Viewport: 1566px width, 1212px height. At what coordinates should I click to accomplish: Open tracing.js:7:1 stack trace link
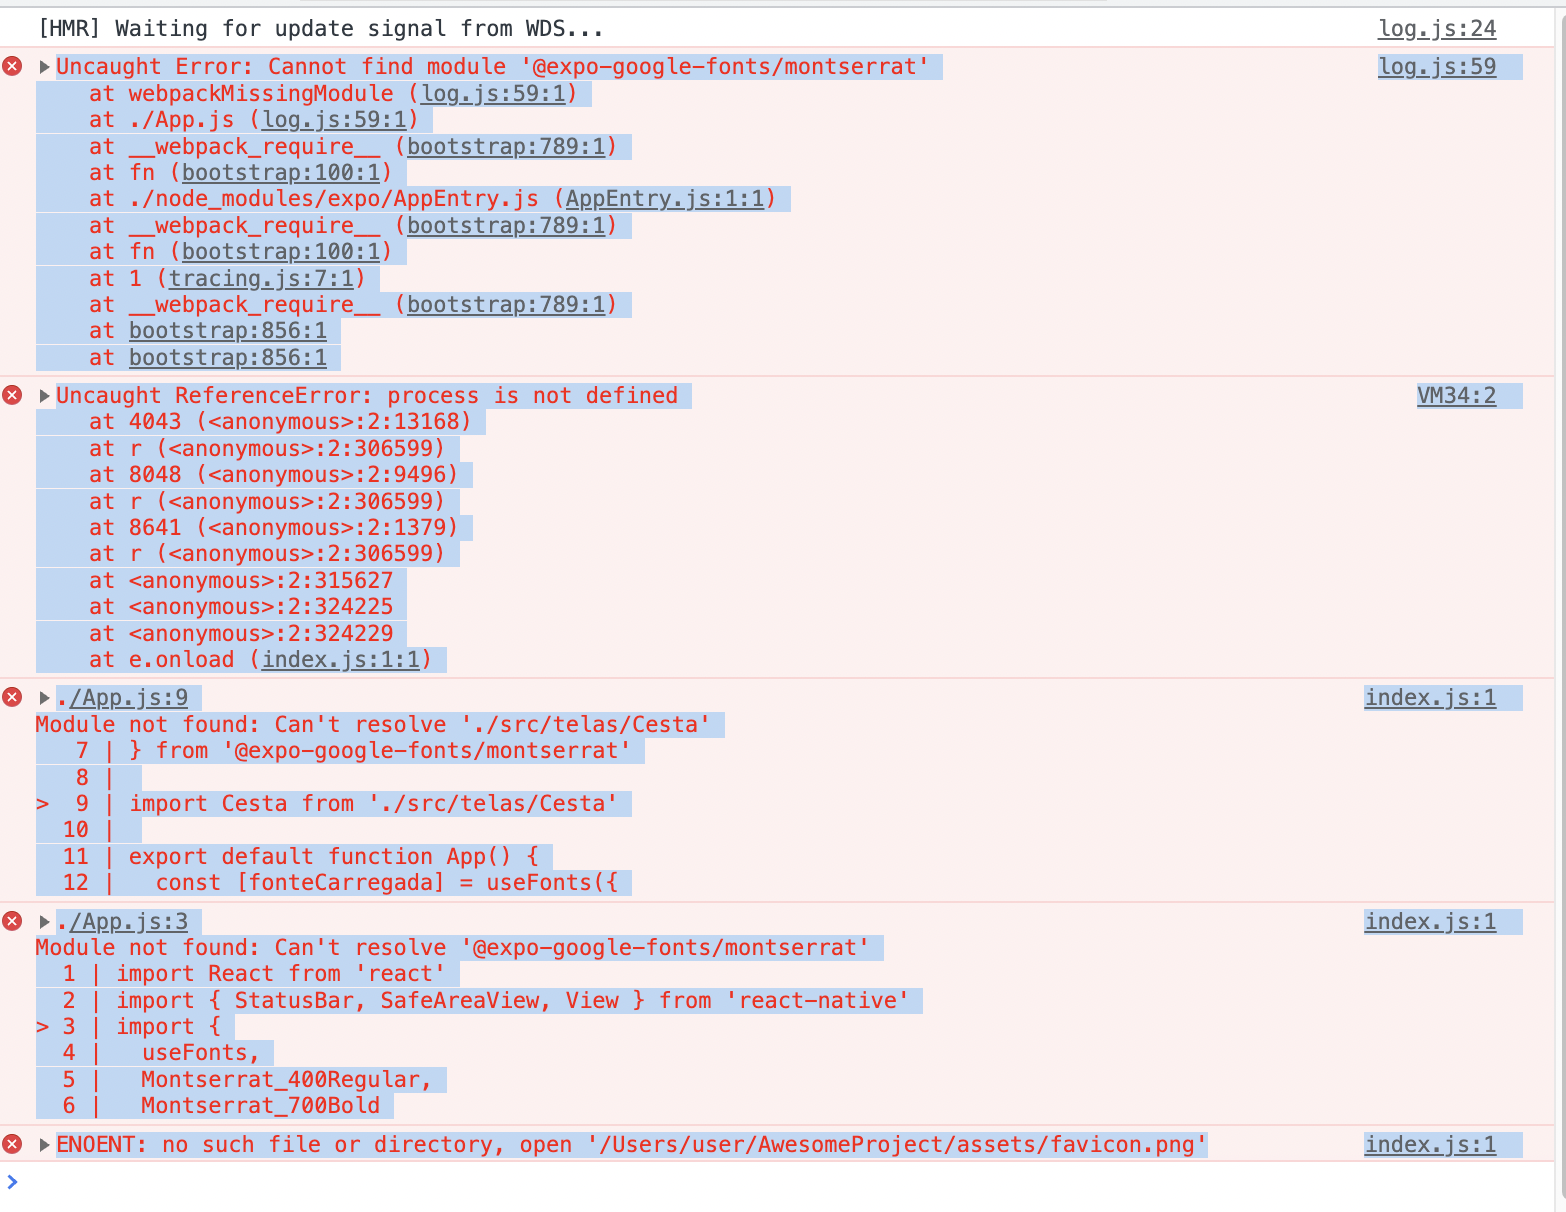262,279
